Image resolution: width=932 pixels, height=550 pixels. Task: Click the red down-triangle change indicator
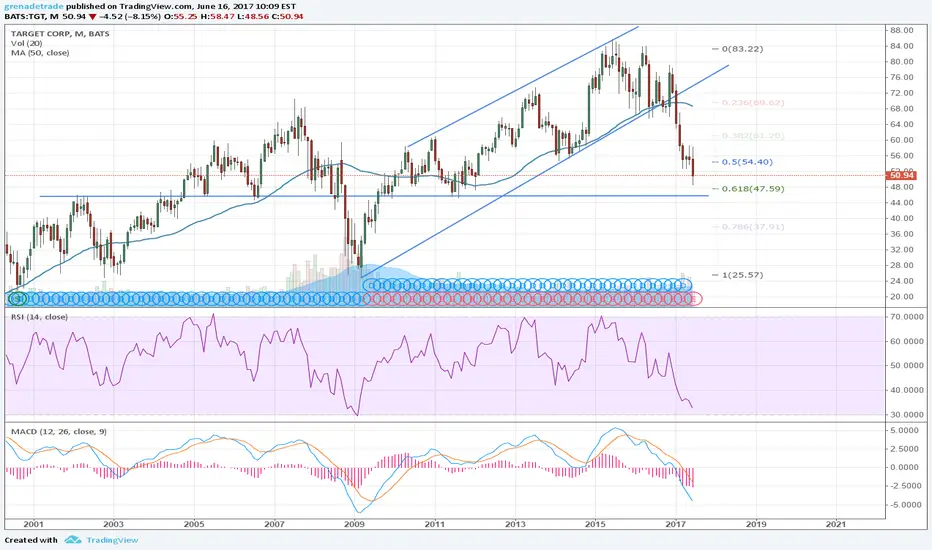92,16
